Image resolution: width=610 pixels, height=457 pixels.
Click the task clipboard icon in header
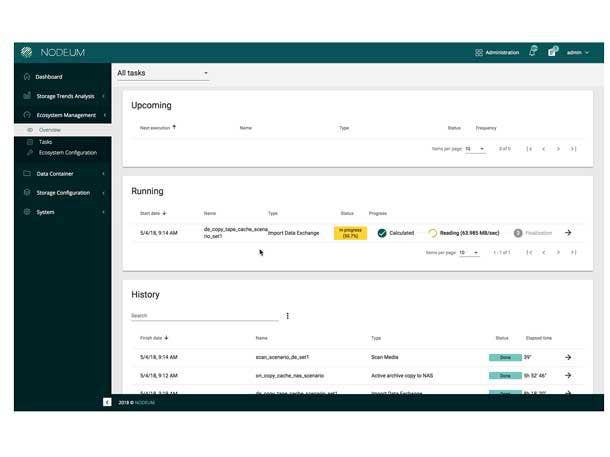point(551,52)
